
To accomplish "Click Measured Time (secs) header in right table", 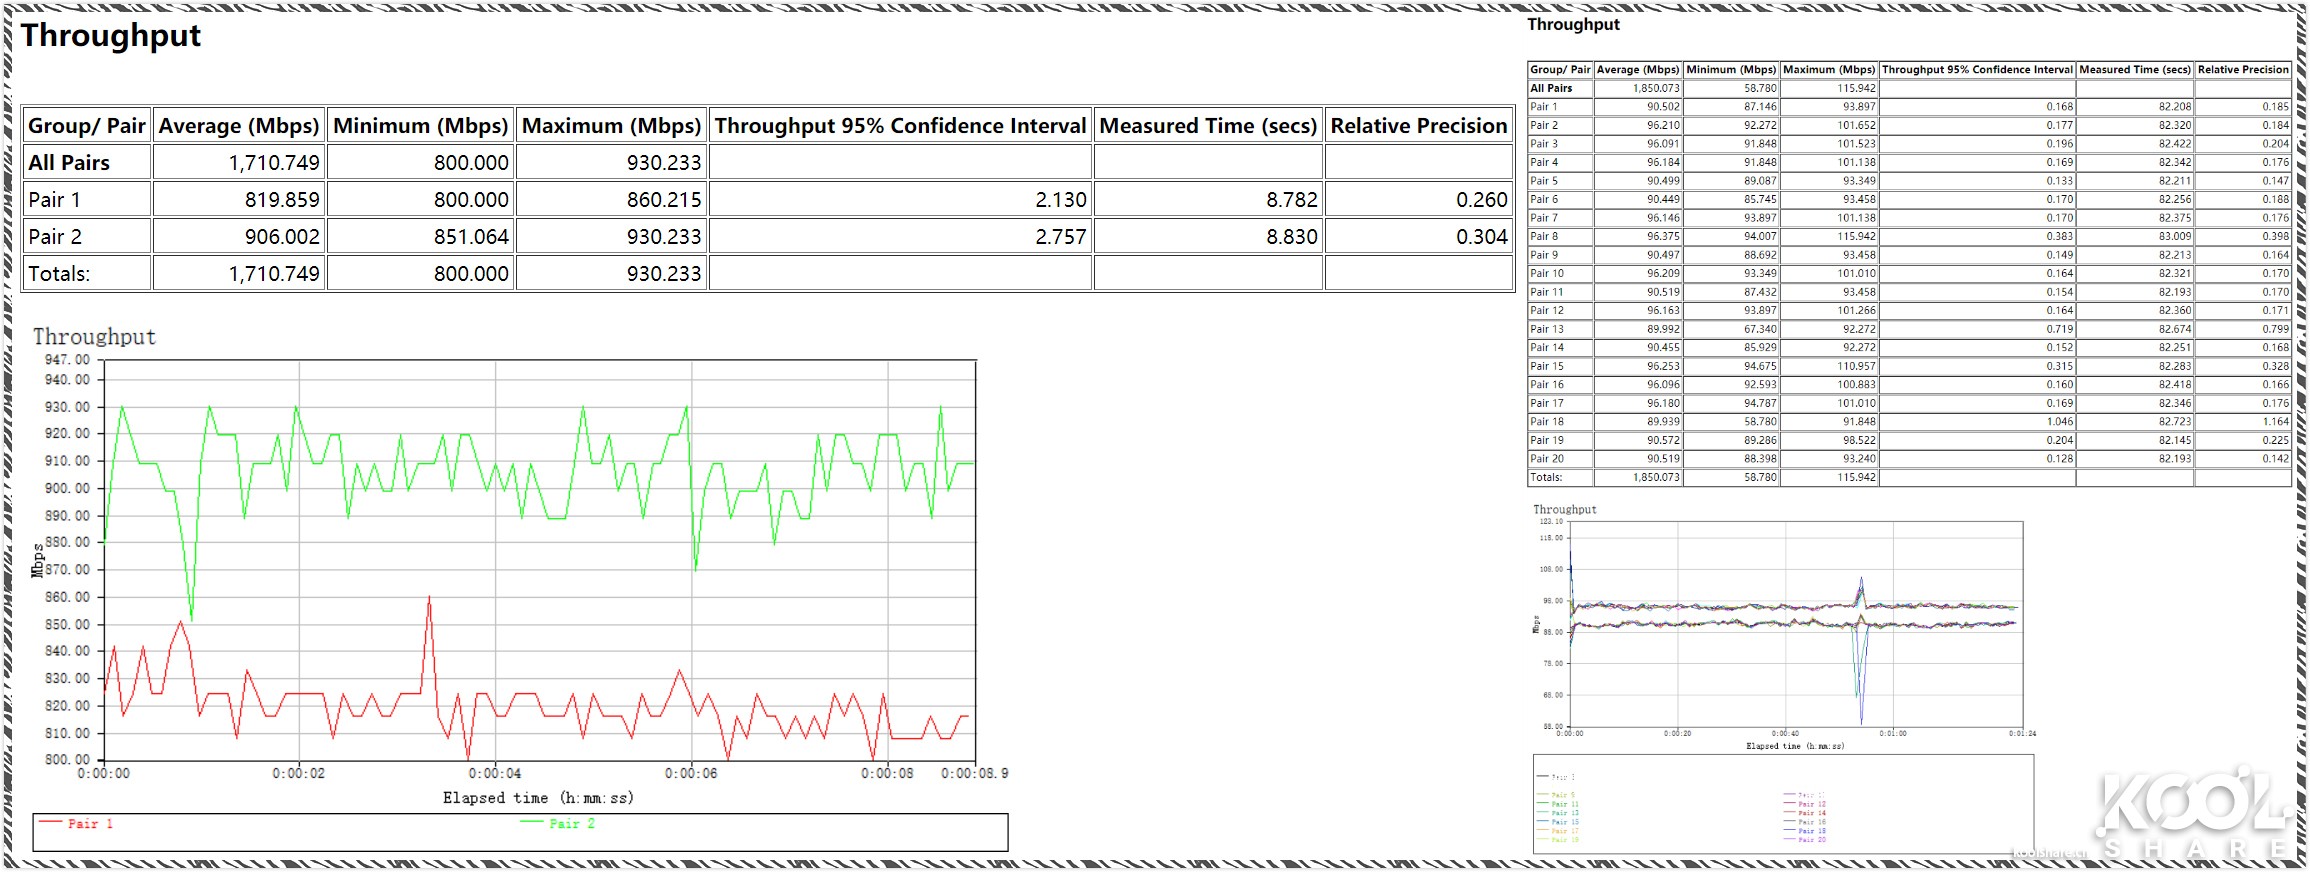I will [x=2134, y=70].
